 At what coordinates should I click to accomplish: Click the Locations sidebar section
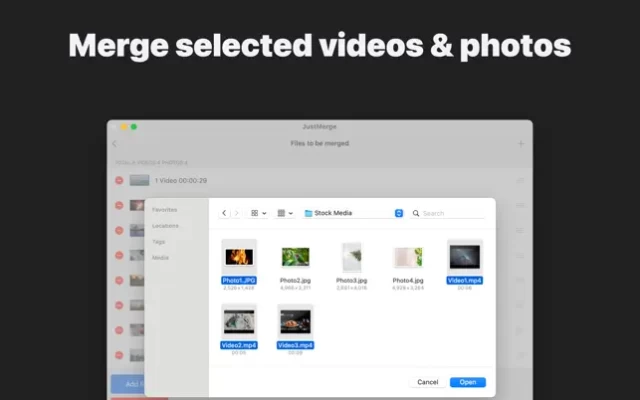[164, 226]
